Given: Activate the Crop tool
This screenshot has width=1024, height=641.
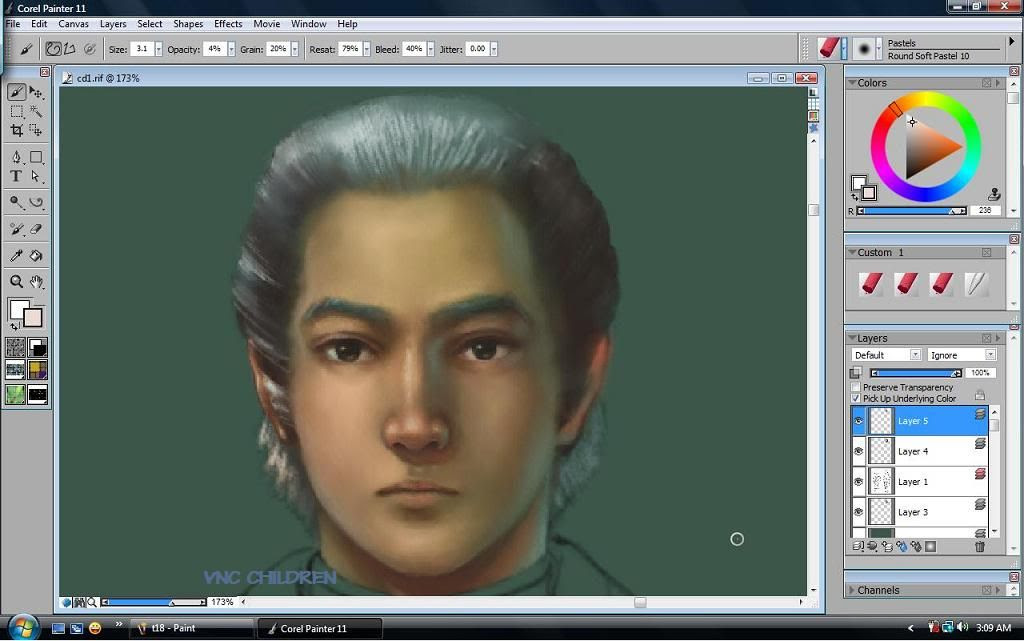Looking at the screenshot, I should (16, 131).
